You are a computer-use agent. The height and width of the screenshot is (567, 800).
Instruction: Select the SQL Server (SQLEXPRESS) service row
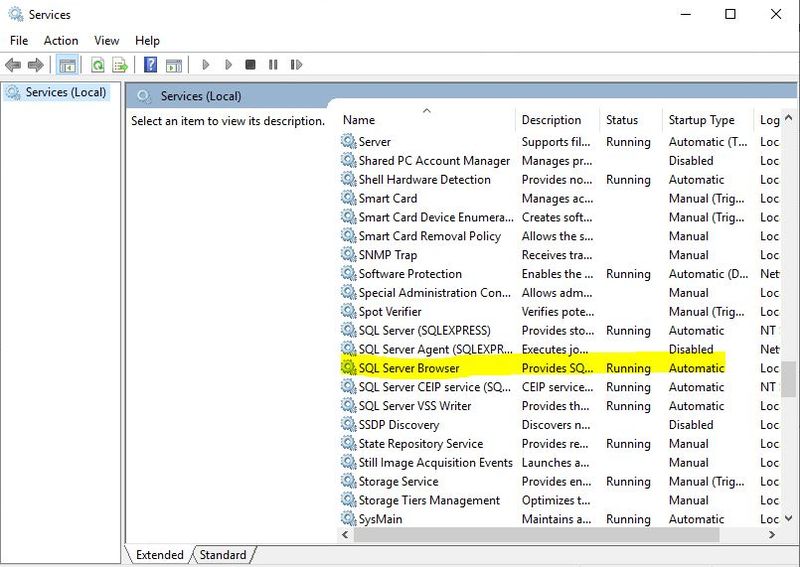click(560, 330)
